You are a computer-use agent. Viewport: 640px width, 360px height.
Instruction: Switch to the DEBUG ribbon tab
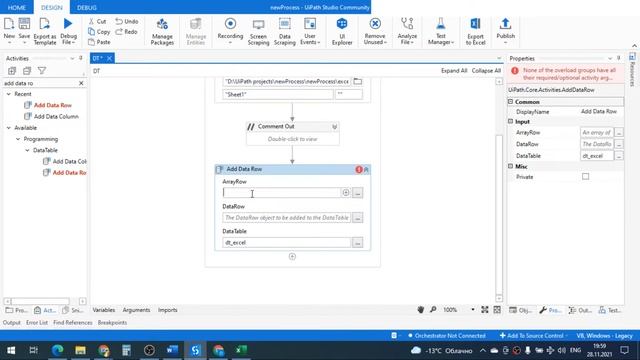point(87,7)
